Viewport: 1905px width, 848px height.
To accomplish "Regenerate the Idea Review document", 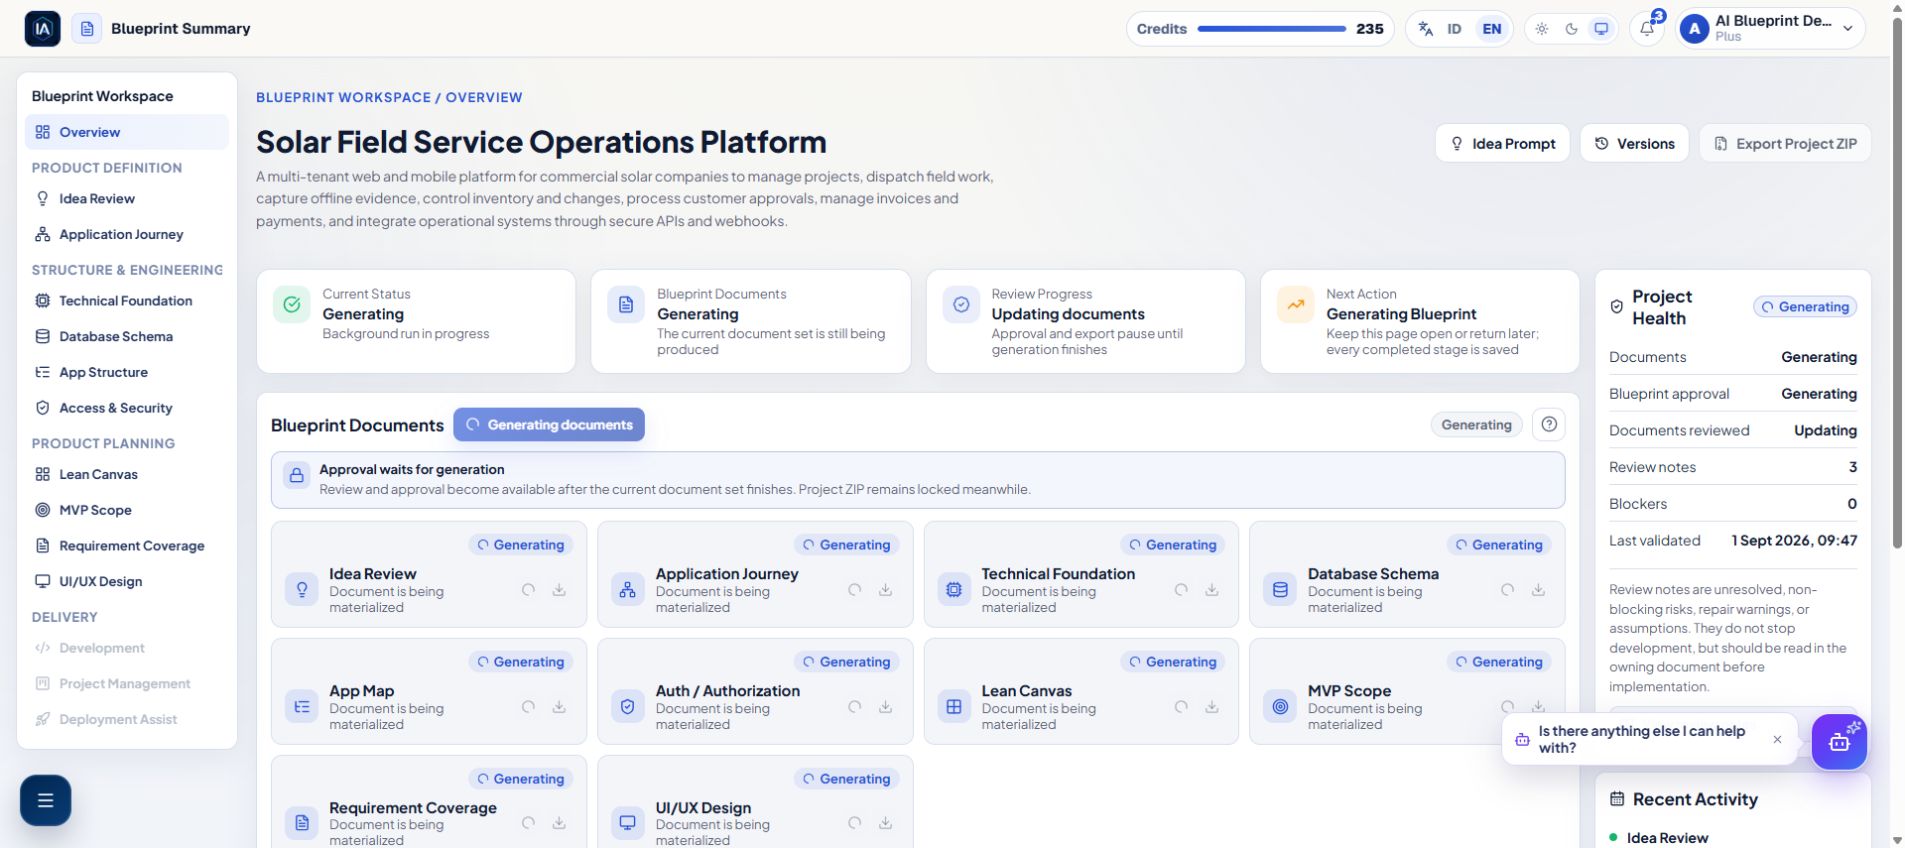I will pyautogui.click(x=528, y=590).
